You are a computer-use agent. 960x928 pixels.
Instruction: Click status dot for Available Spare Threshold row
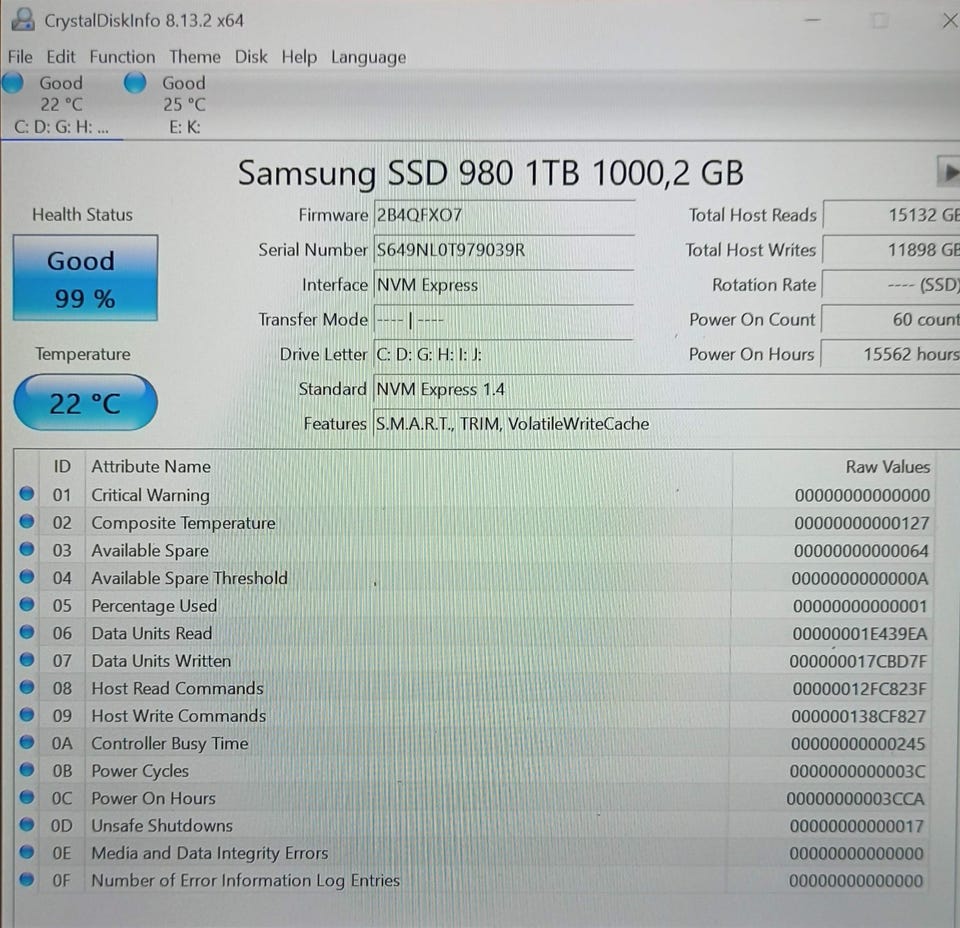tap(26, 576)
